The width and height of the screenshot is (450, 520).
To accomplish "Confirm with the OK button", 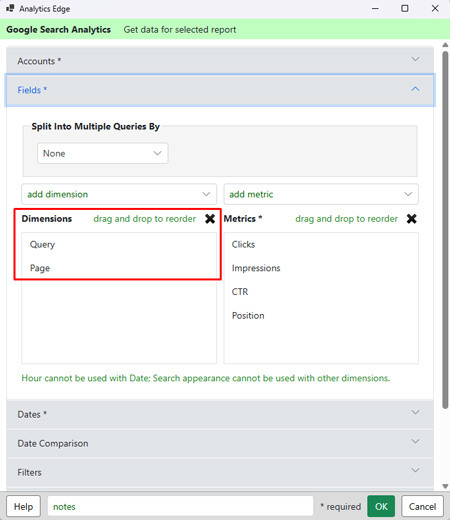I will click(381, 507).
